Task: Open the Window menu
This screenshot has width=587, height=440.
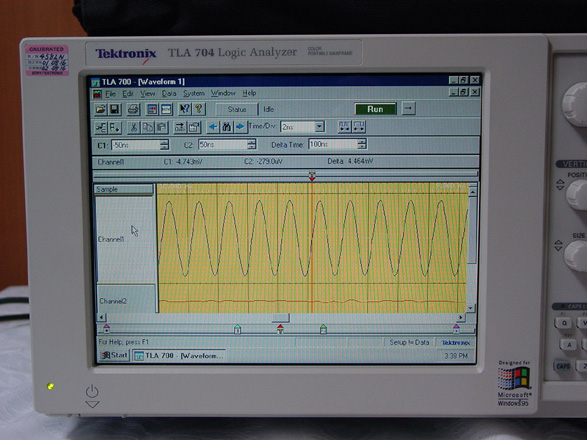Action: (x=223, y=93)
